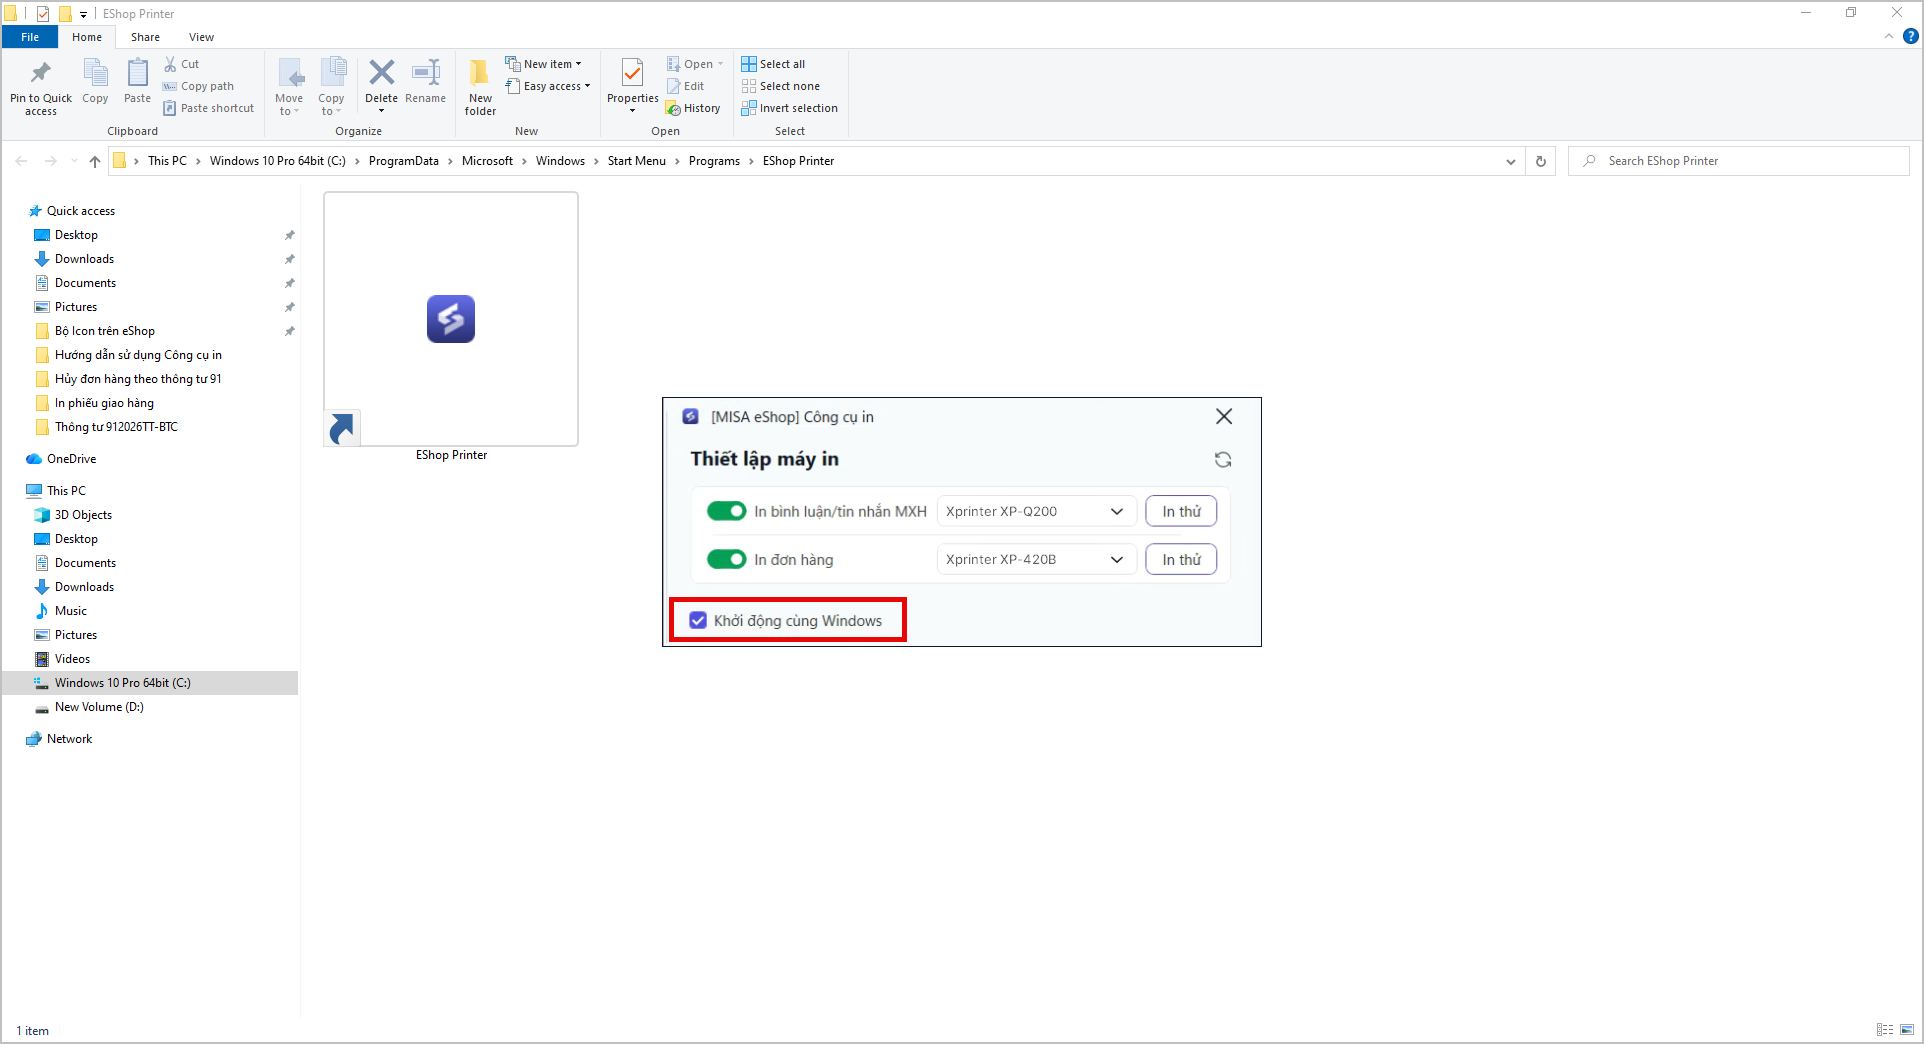This screenshot has width=1924, height=1044.
Task: Click the refresh icon beside Thiết lập máy in
Action: 1222,459
